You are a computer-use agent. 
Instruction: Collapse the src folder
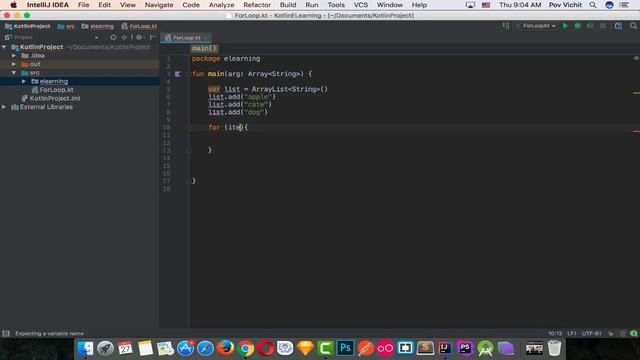(14, 73)
